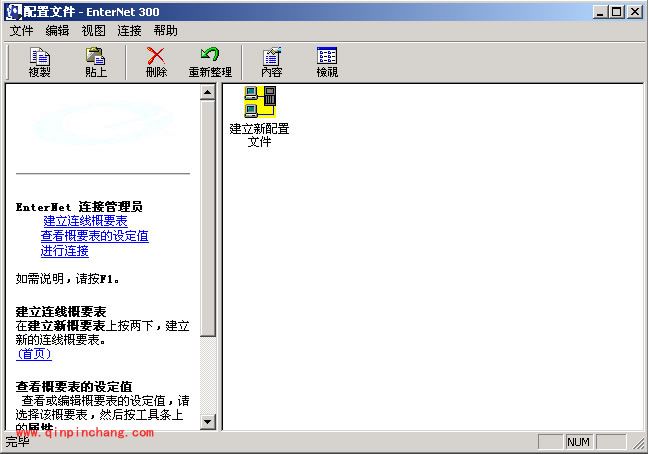Open the 文件 menu
Image resolution: width=648 pixels, height=454 pixels.
[21, 31]
